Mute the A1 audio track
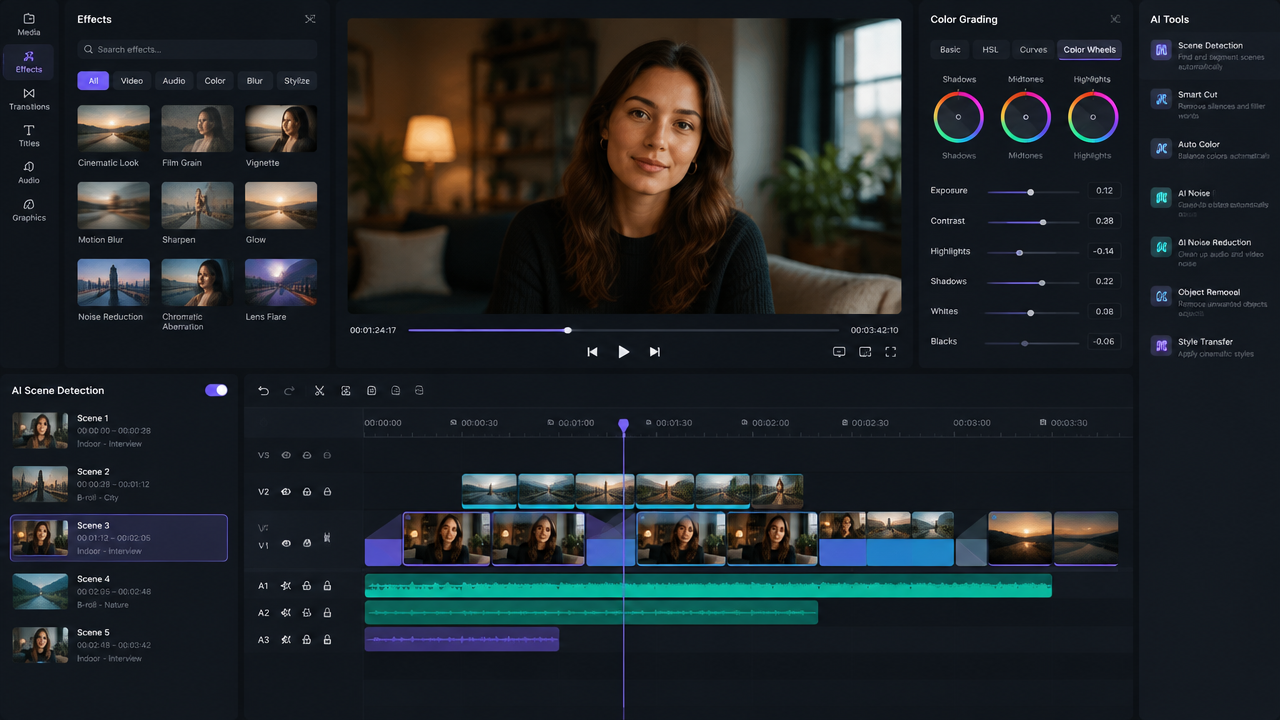Screen dimensions: 1280x720 [286, 586]
